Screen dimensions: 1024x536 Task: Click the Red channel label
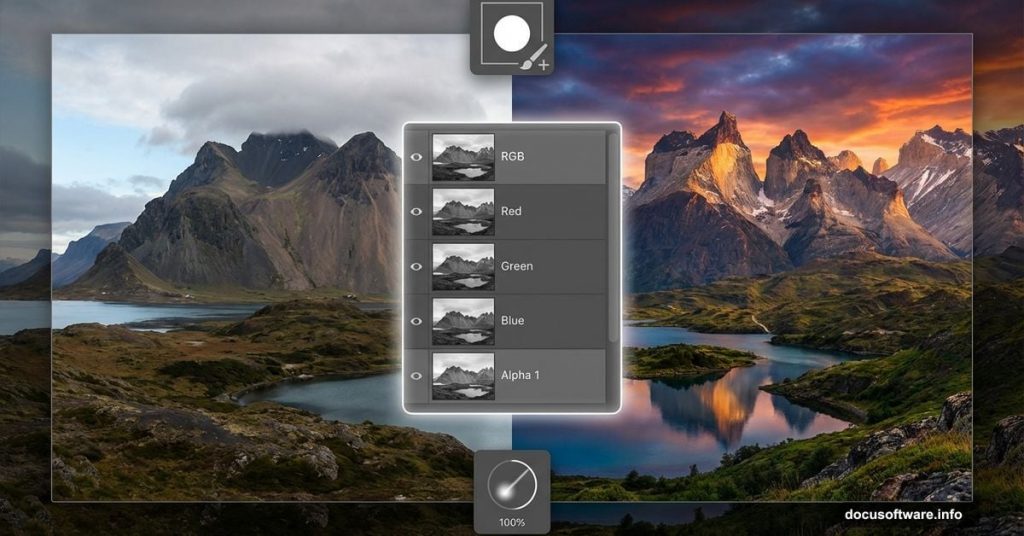pos(511,212)
